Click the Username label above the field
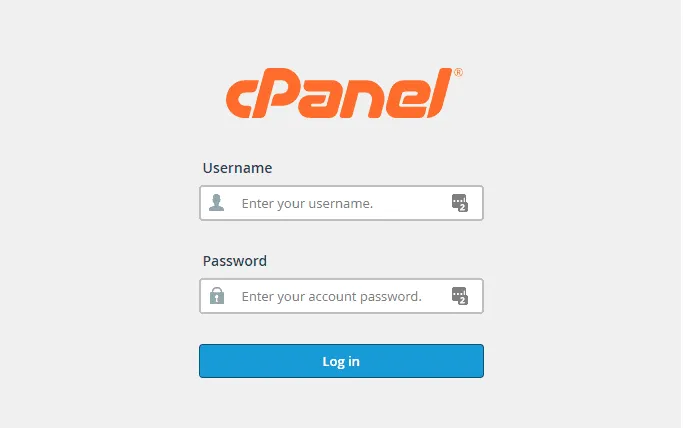Viewport: 683px width, 428px height. click(x=238, y=168)
